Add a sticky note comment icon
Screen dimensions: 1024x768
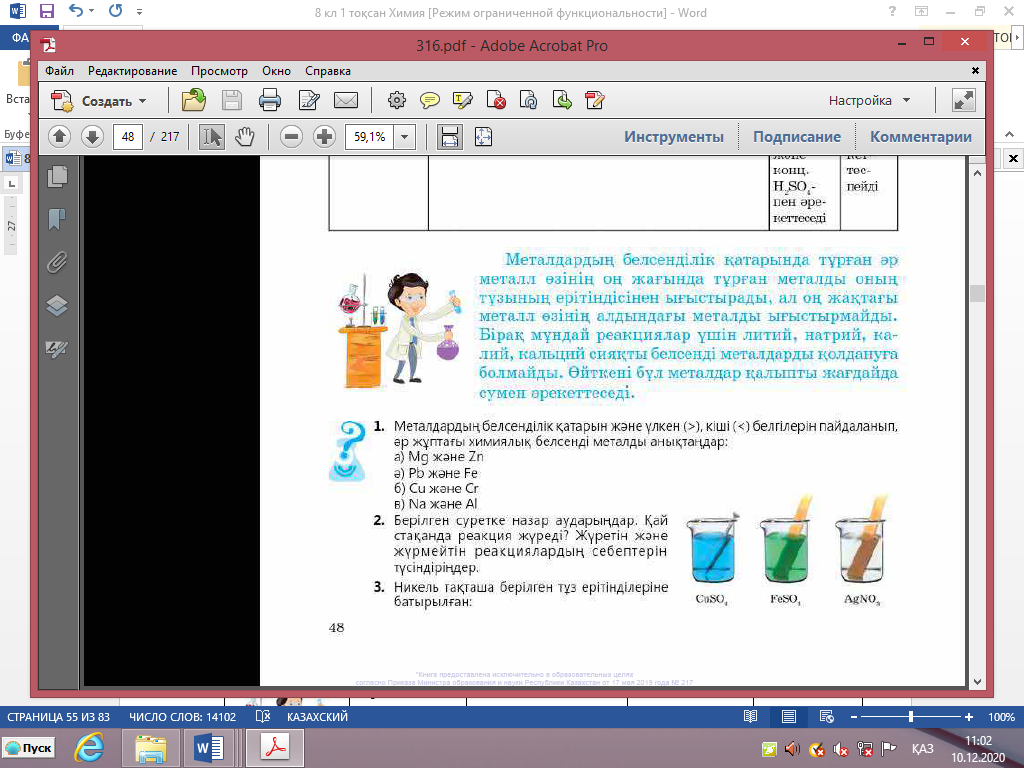(x=429, y=101)
